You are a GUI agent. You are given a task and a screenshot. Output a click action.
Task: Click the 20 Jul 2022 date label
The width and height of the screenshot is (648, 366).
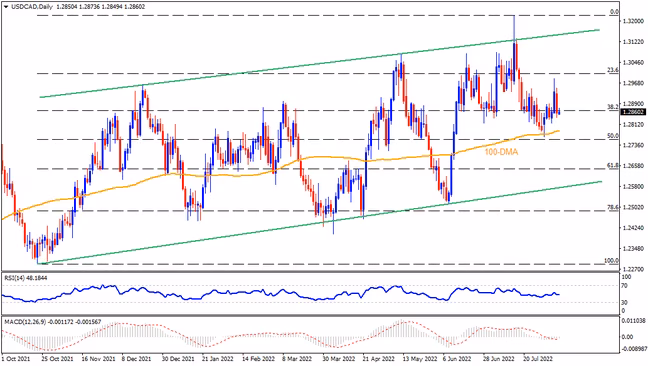538,358
